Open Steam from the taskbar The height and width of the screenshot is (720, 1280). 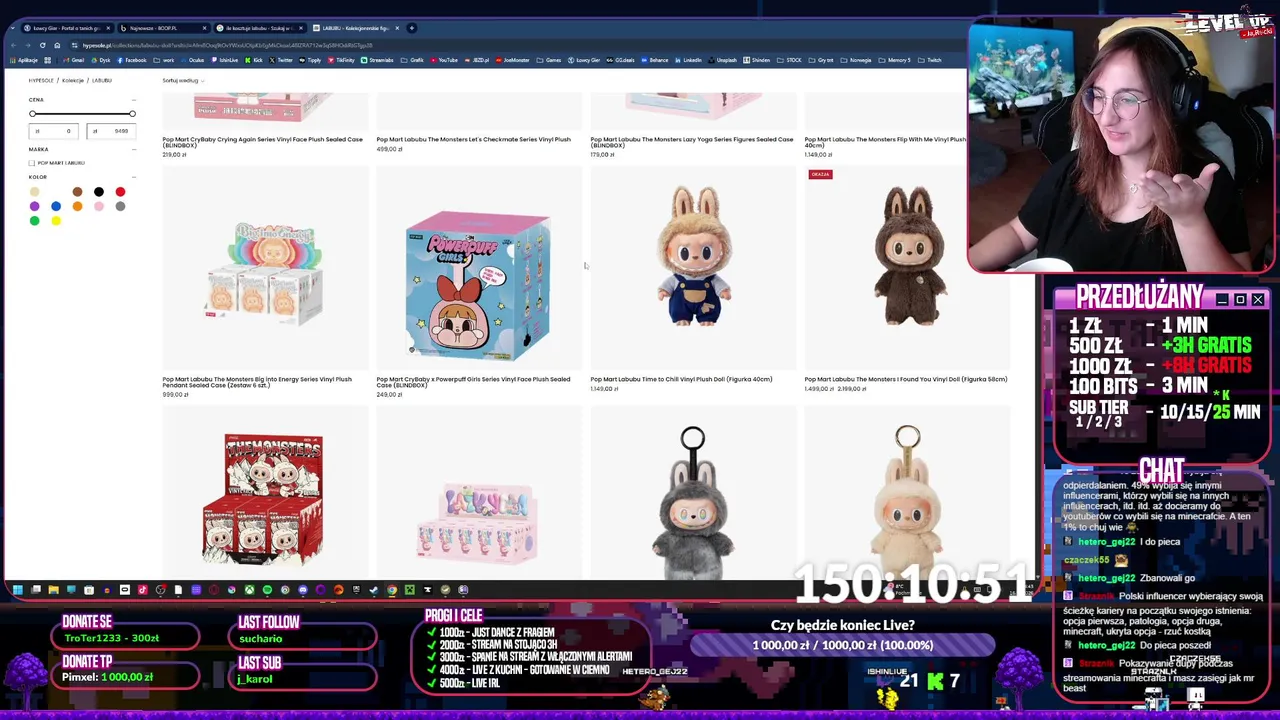[x=373, y=590]
